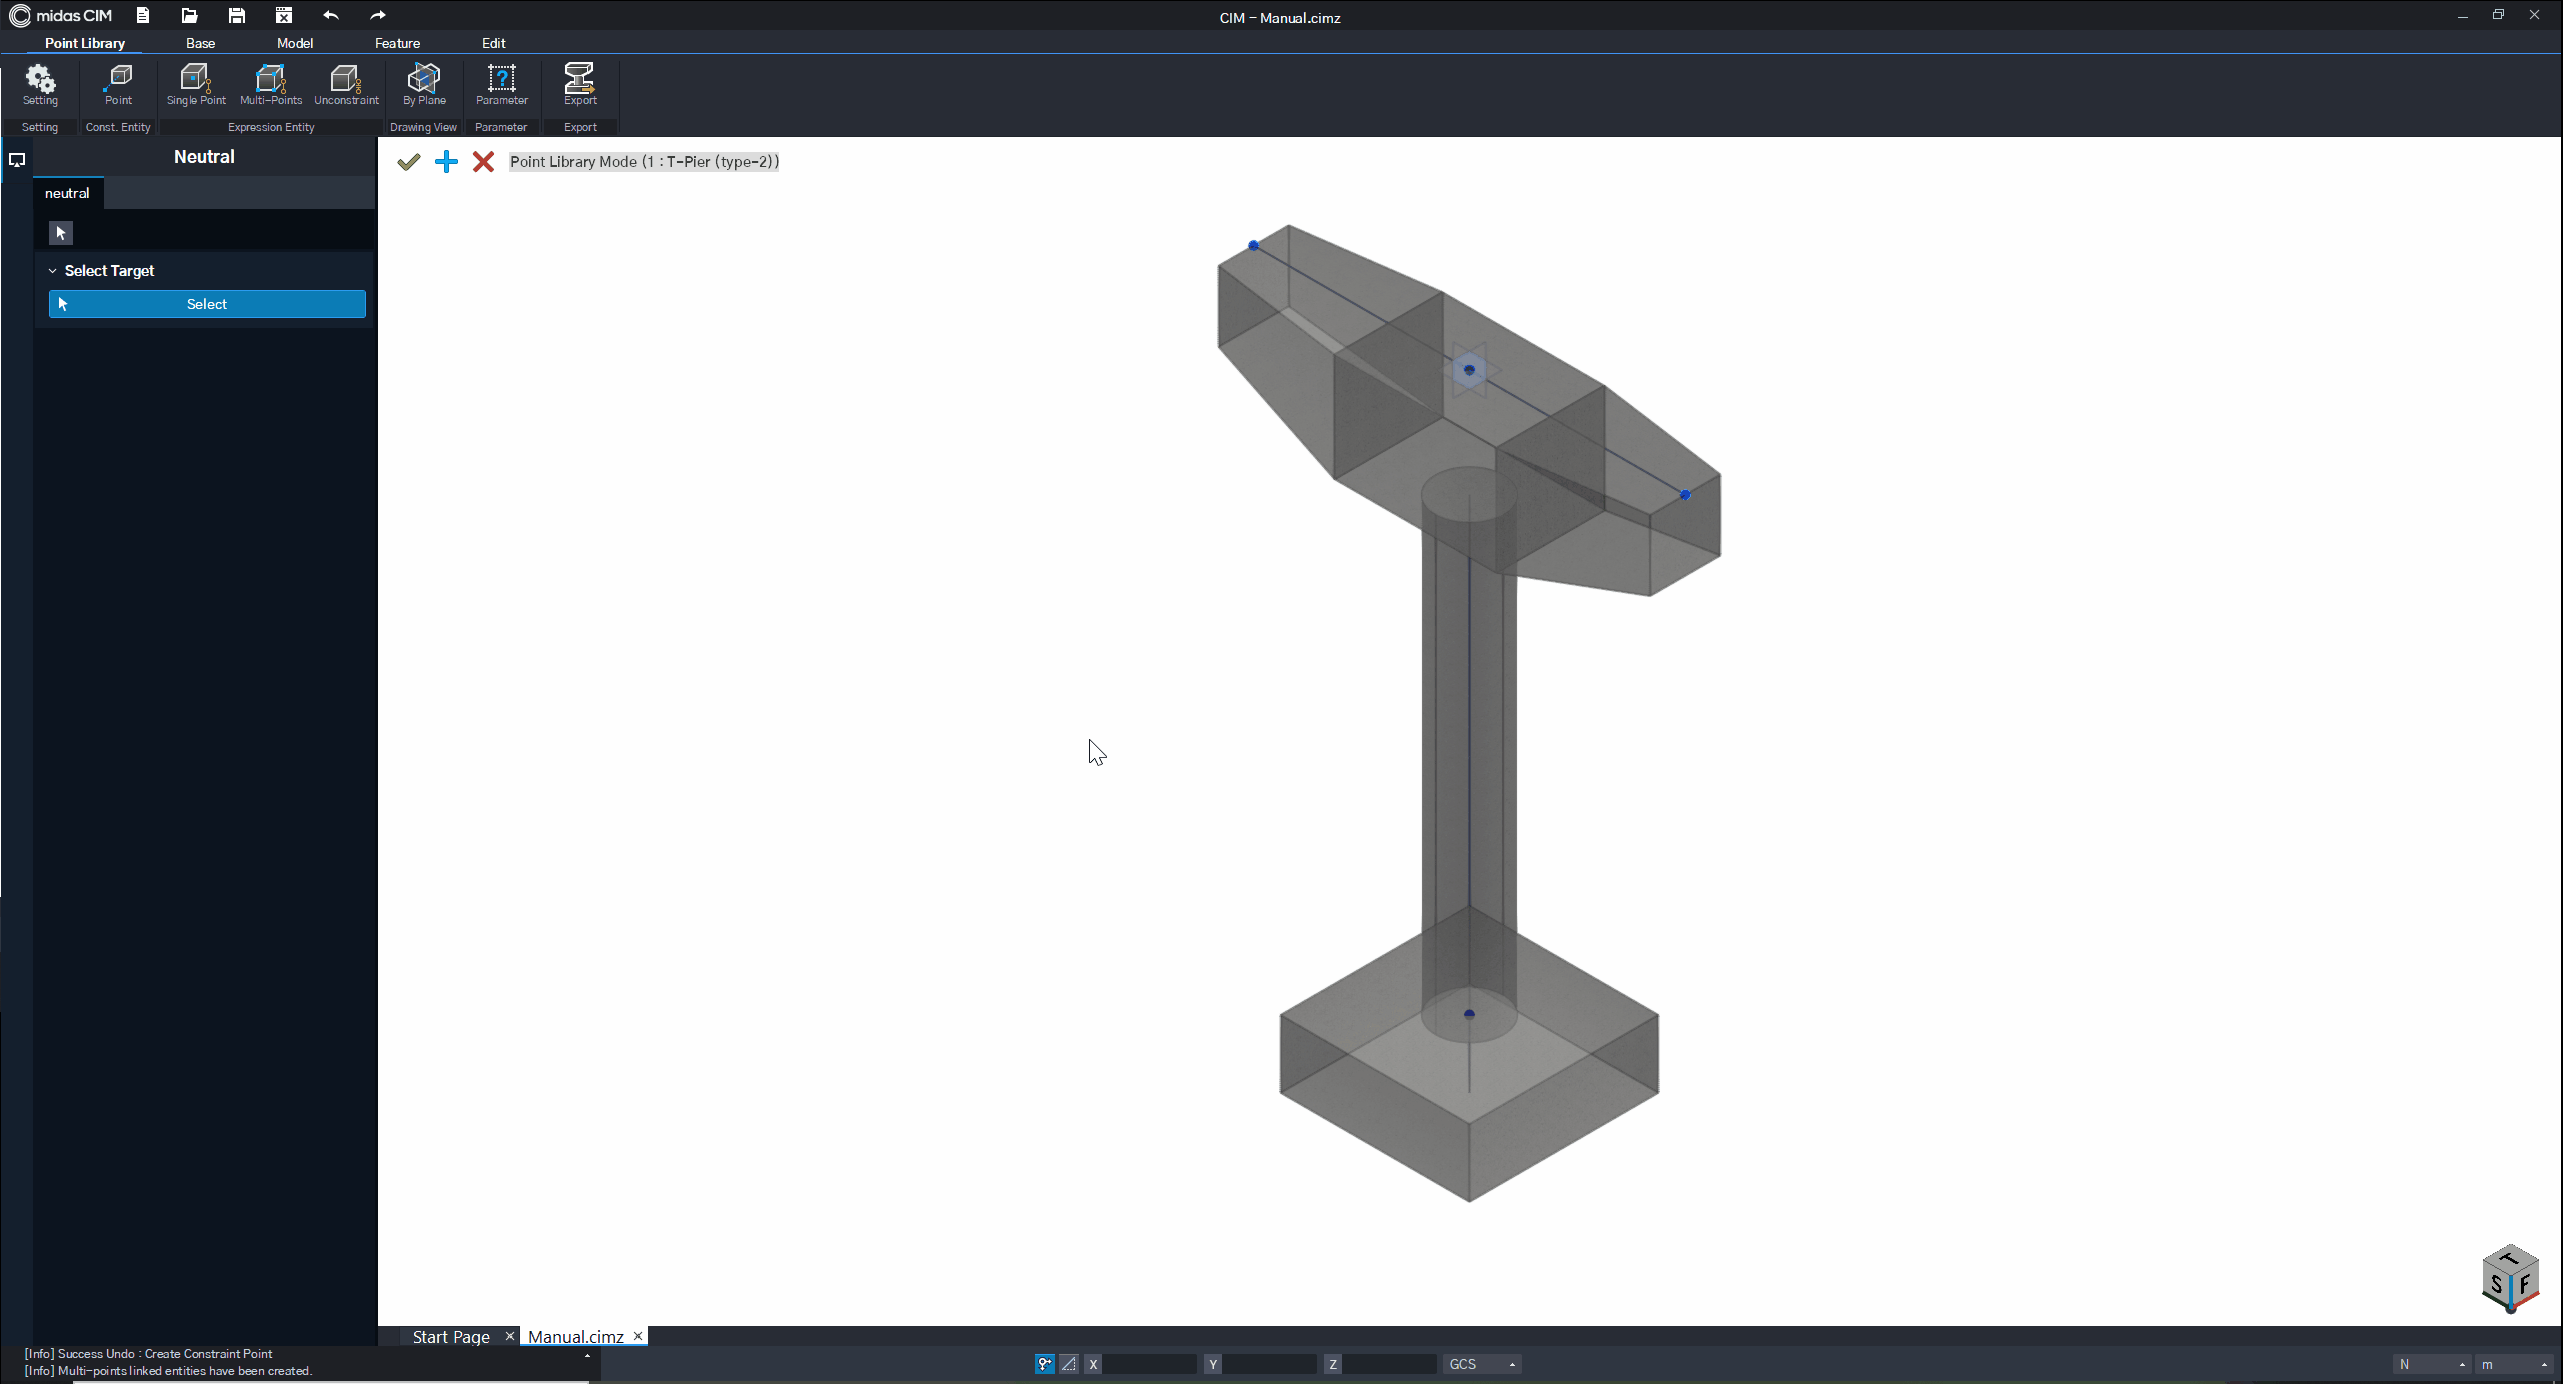Activate the Single Point expression tool
This screenshot has height=1384, width=2563.
[x=196, y=85]
